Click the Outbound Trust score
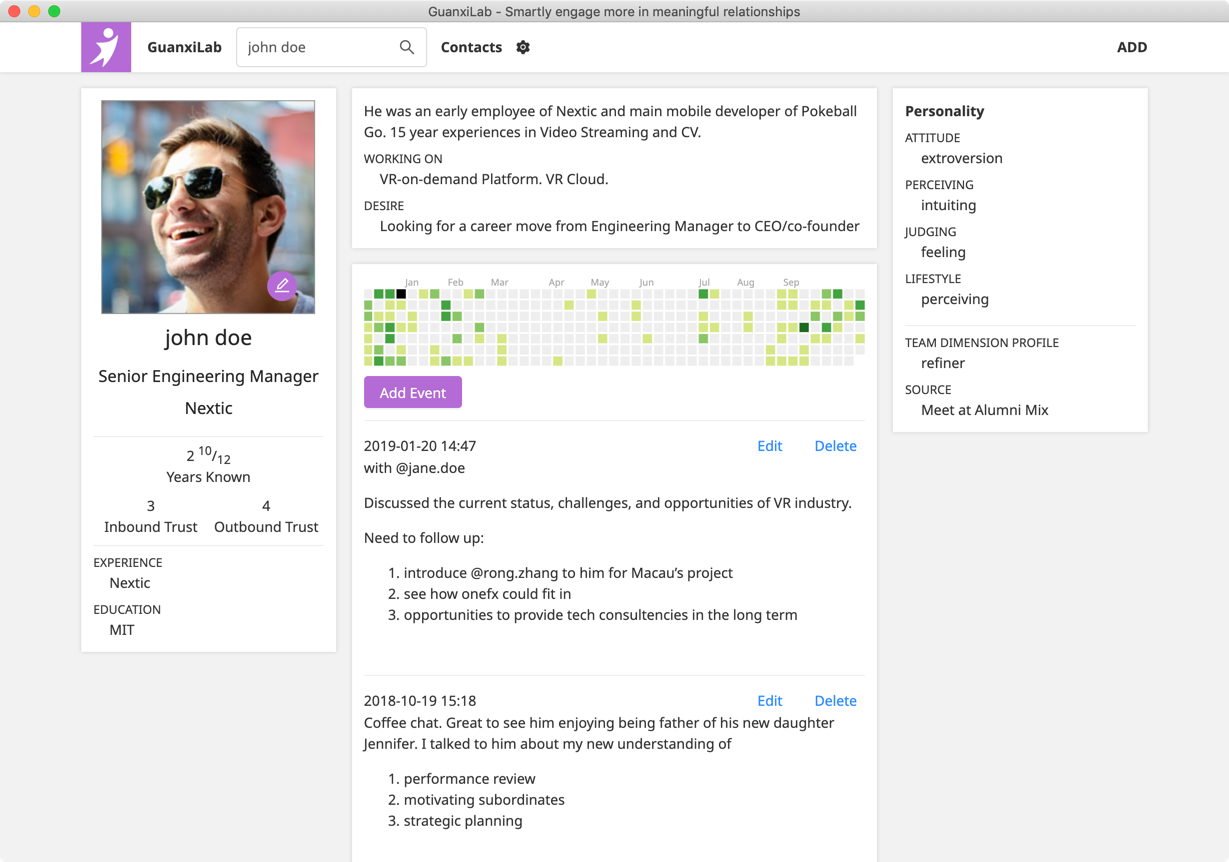Viewport: 1229px width, 862px height. tap(266, 506)
